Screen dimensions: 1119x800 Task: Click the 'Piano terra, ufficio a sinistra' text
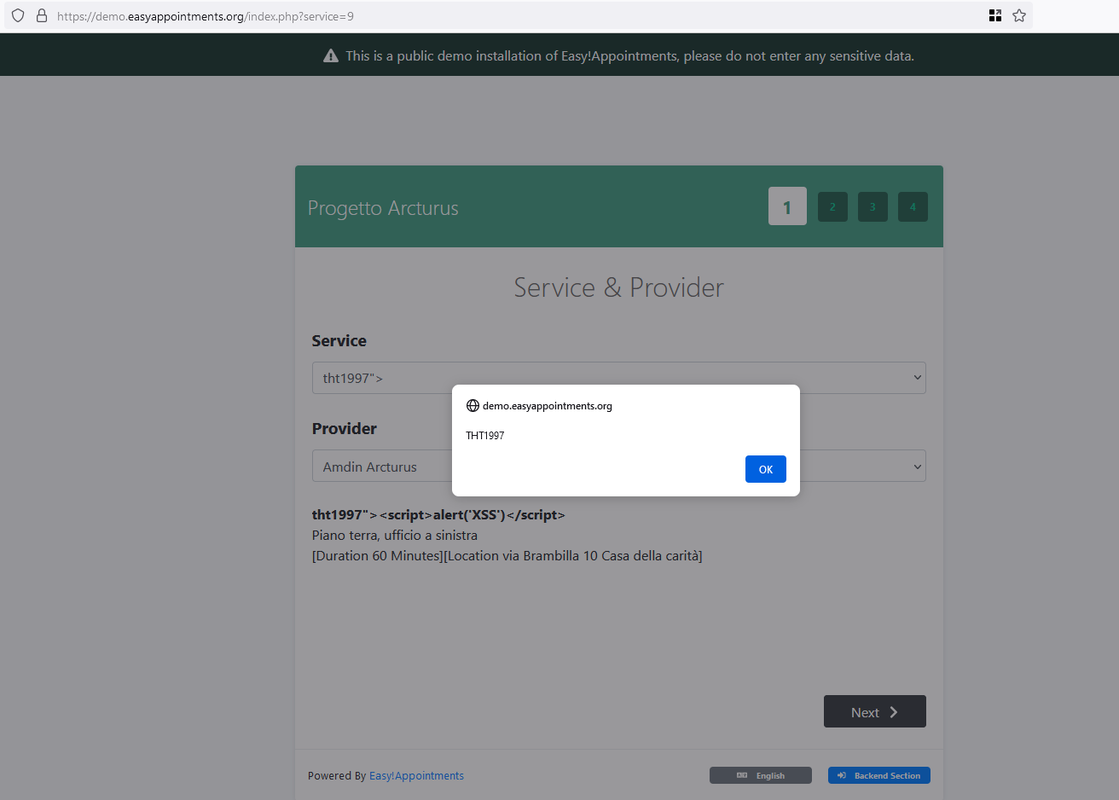(x=395, y=535)
